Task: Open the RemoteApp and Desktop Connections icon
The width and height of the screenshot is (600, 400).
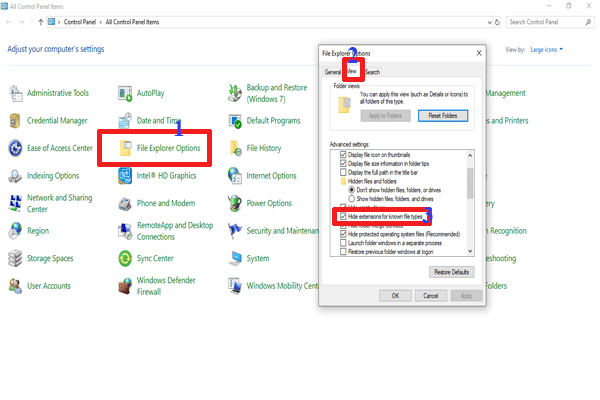Action: click(x=125, y=231)
